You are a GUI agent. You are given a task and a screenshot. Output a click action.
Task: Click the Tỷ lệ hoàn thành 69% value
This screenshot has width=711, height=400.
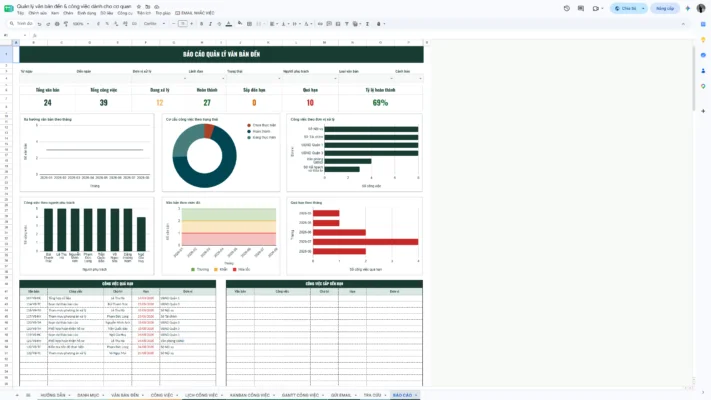coord(380,103)
